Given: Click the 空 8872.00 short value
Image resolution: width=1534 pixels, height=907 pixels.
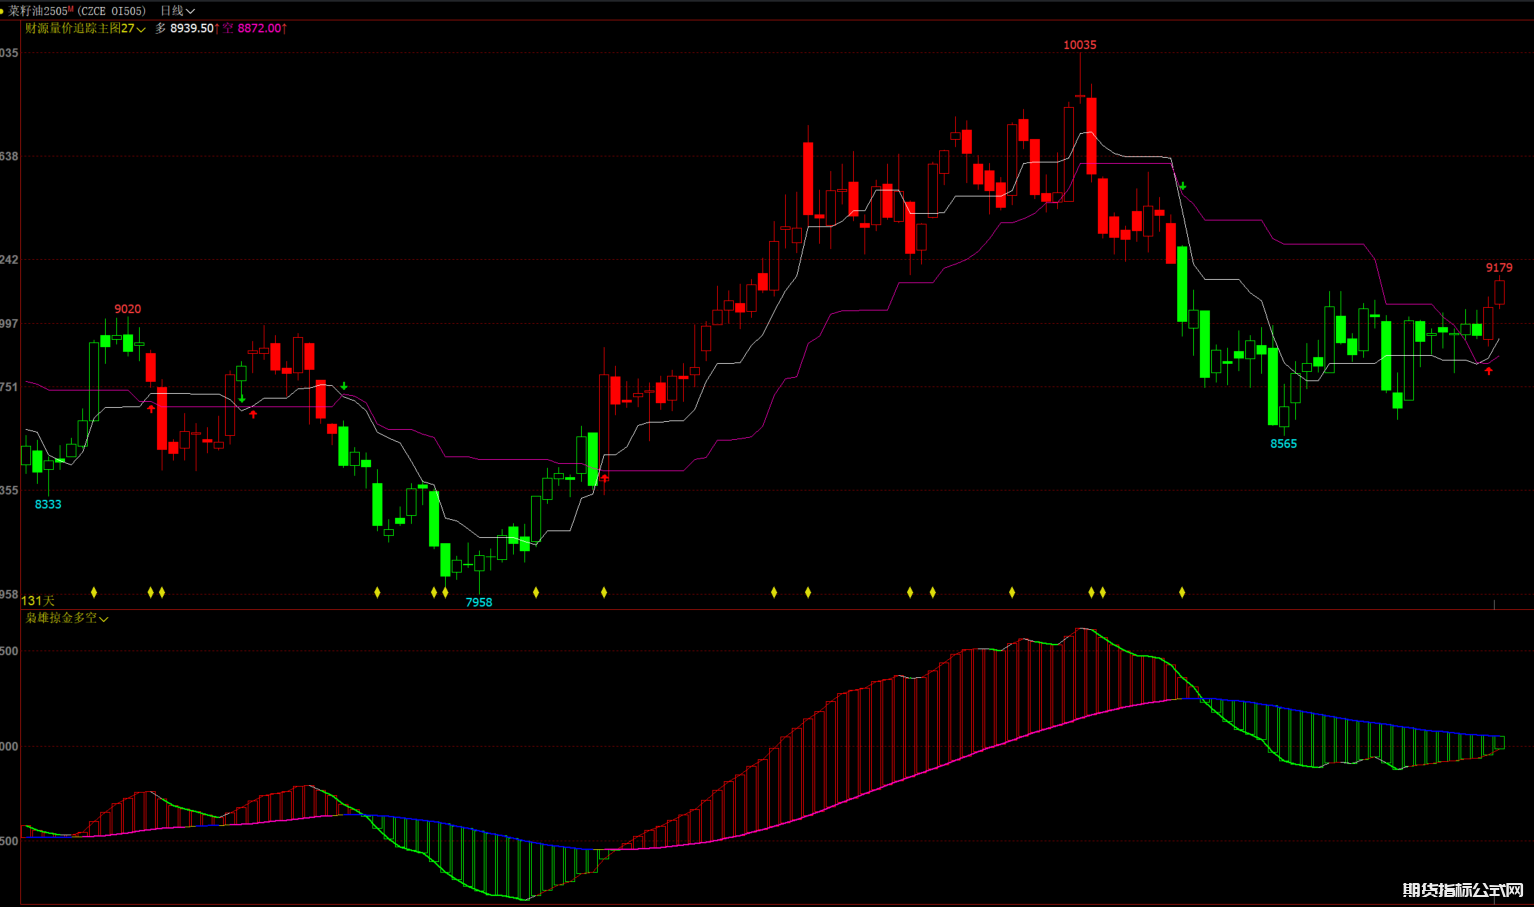Looking at the screenshot, I should (255, 28).
